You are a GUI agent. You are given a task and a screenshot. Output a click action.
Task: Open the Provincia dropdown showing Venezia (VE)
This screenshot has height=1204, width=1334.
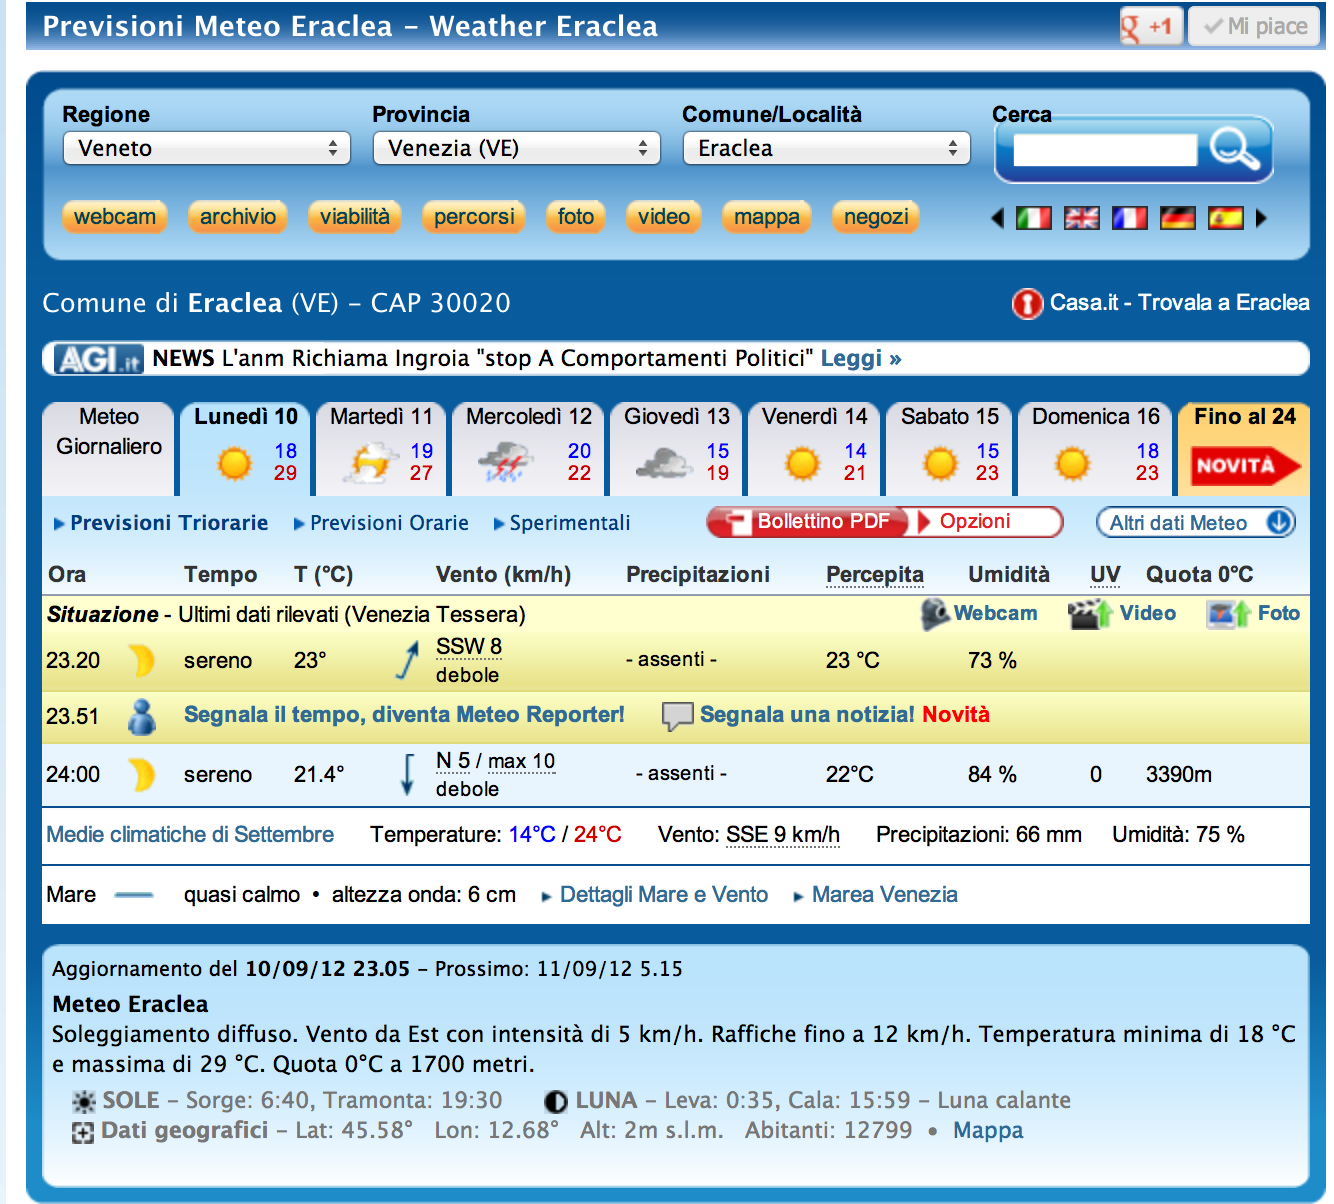[517, 148]
